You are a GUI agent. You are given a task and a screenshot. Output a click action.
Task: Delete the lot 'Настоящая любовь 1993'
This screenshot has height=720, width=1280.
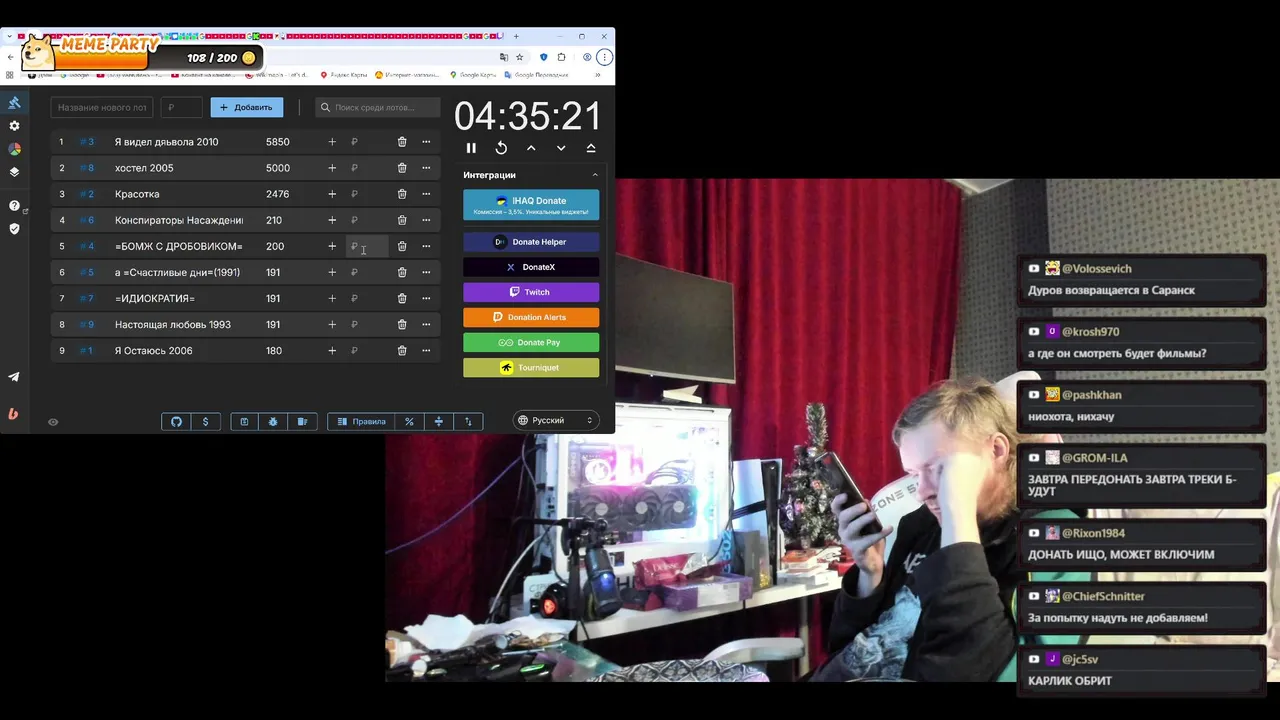coord(402,324)
